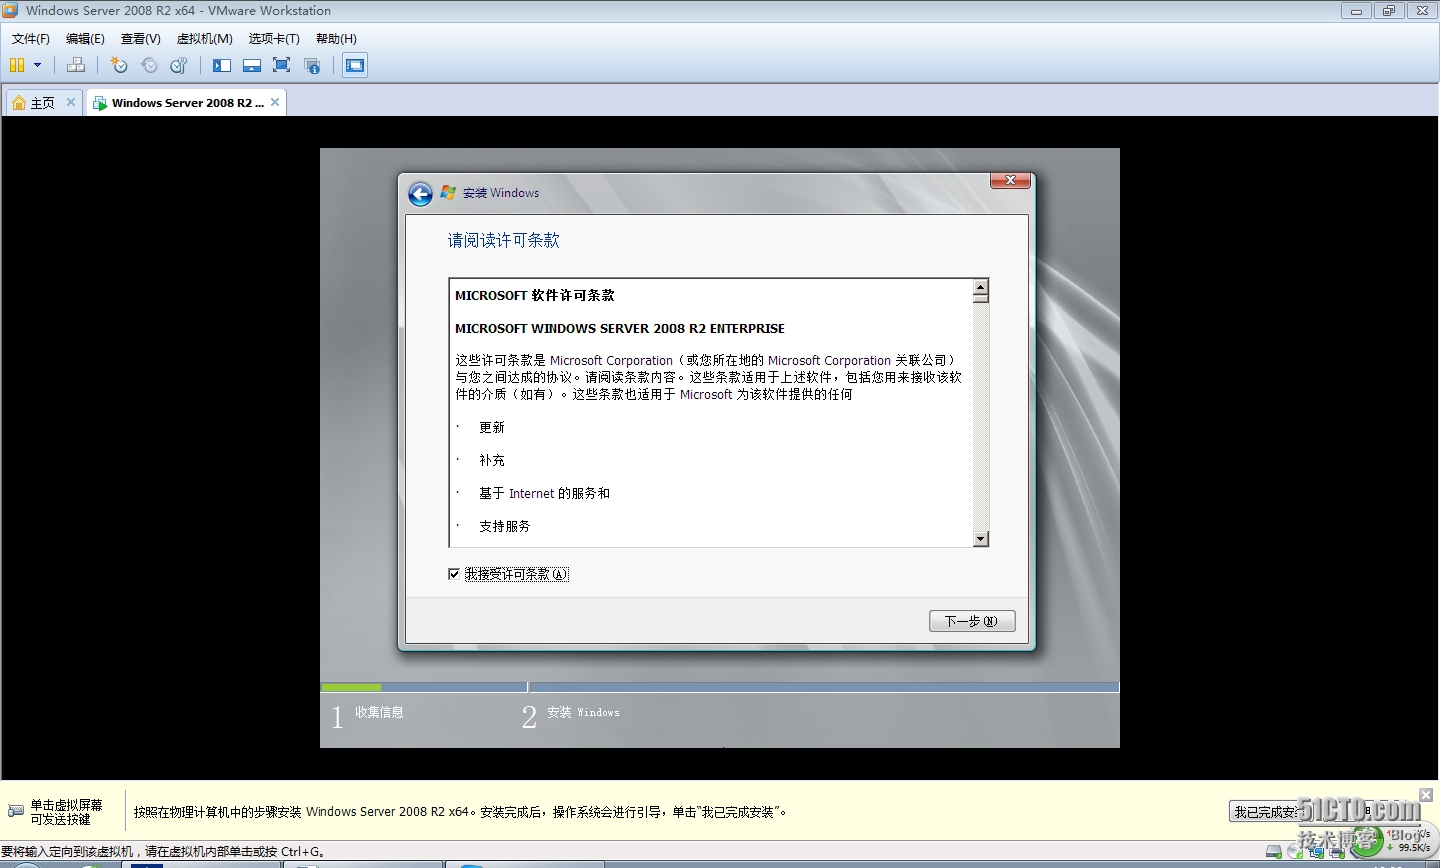Click the 下一步(N) button
Viewport: 1440px width, 868px height.
pos(972,621)
